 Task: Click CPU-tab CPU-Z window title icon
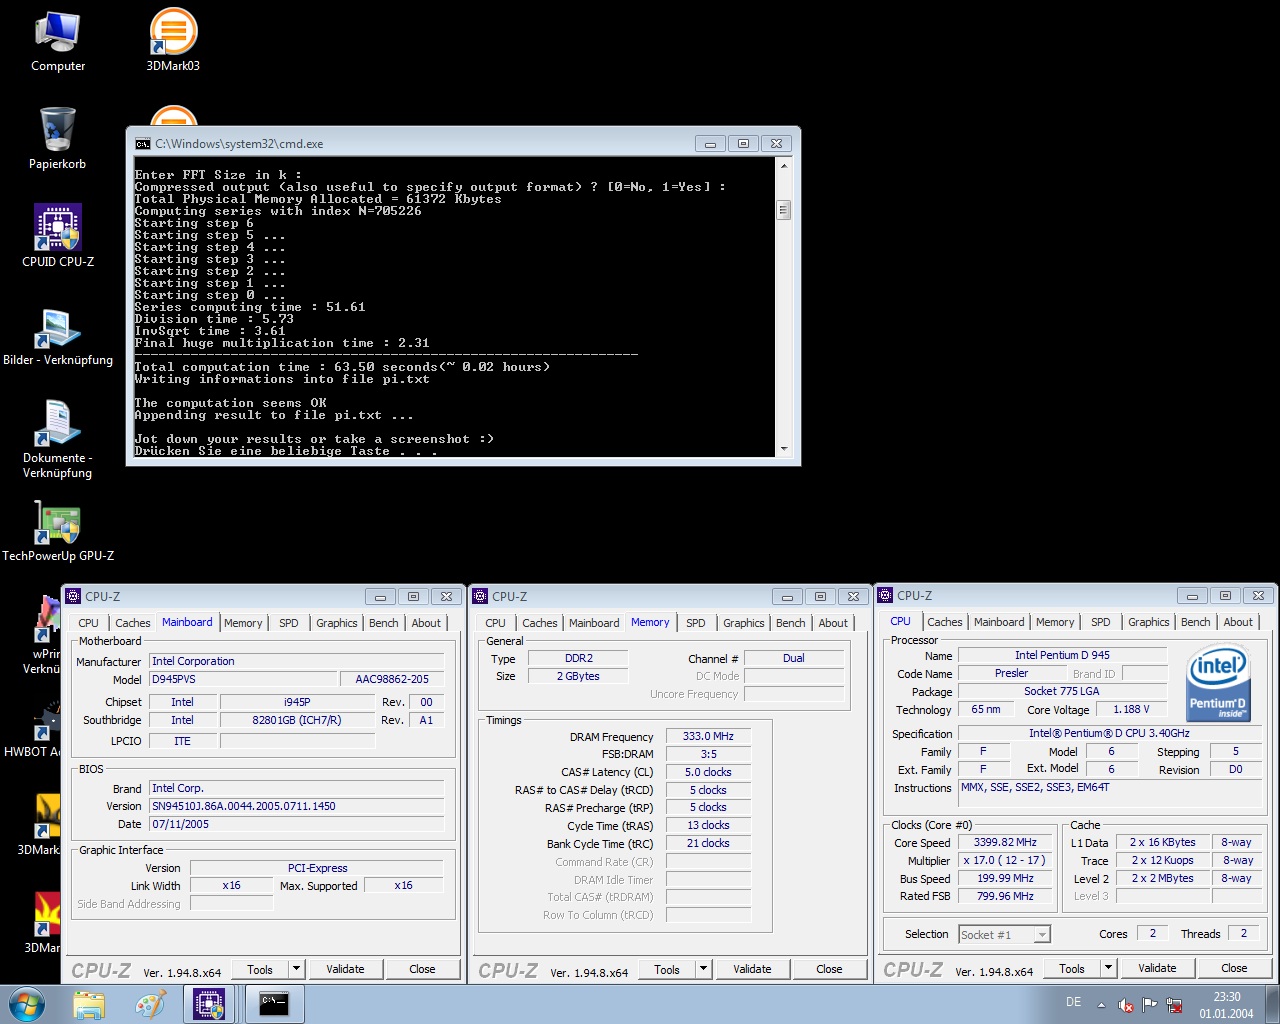click(x=885, y=595)
